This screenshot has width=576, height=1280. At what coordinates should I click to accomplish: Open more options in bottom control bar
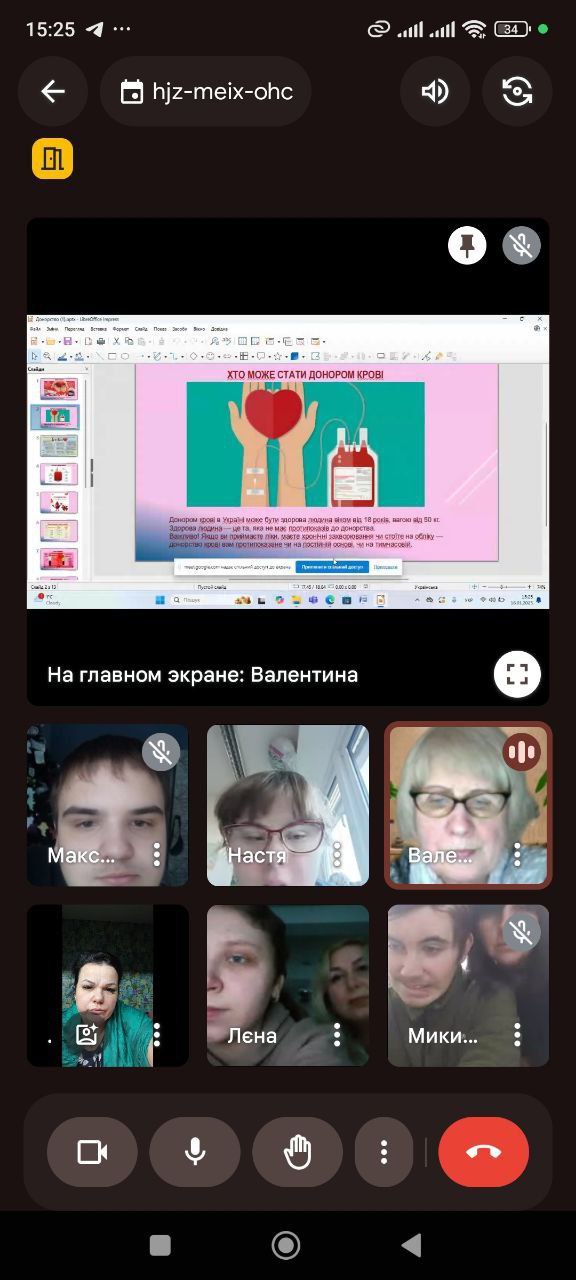[384, 1152]
